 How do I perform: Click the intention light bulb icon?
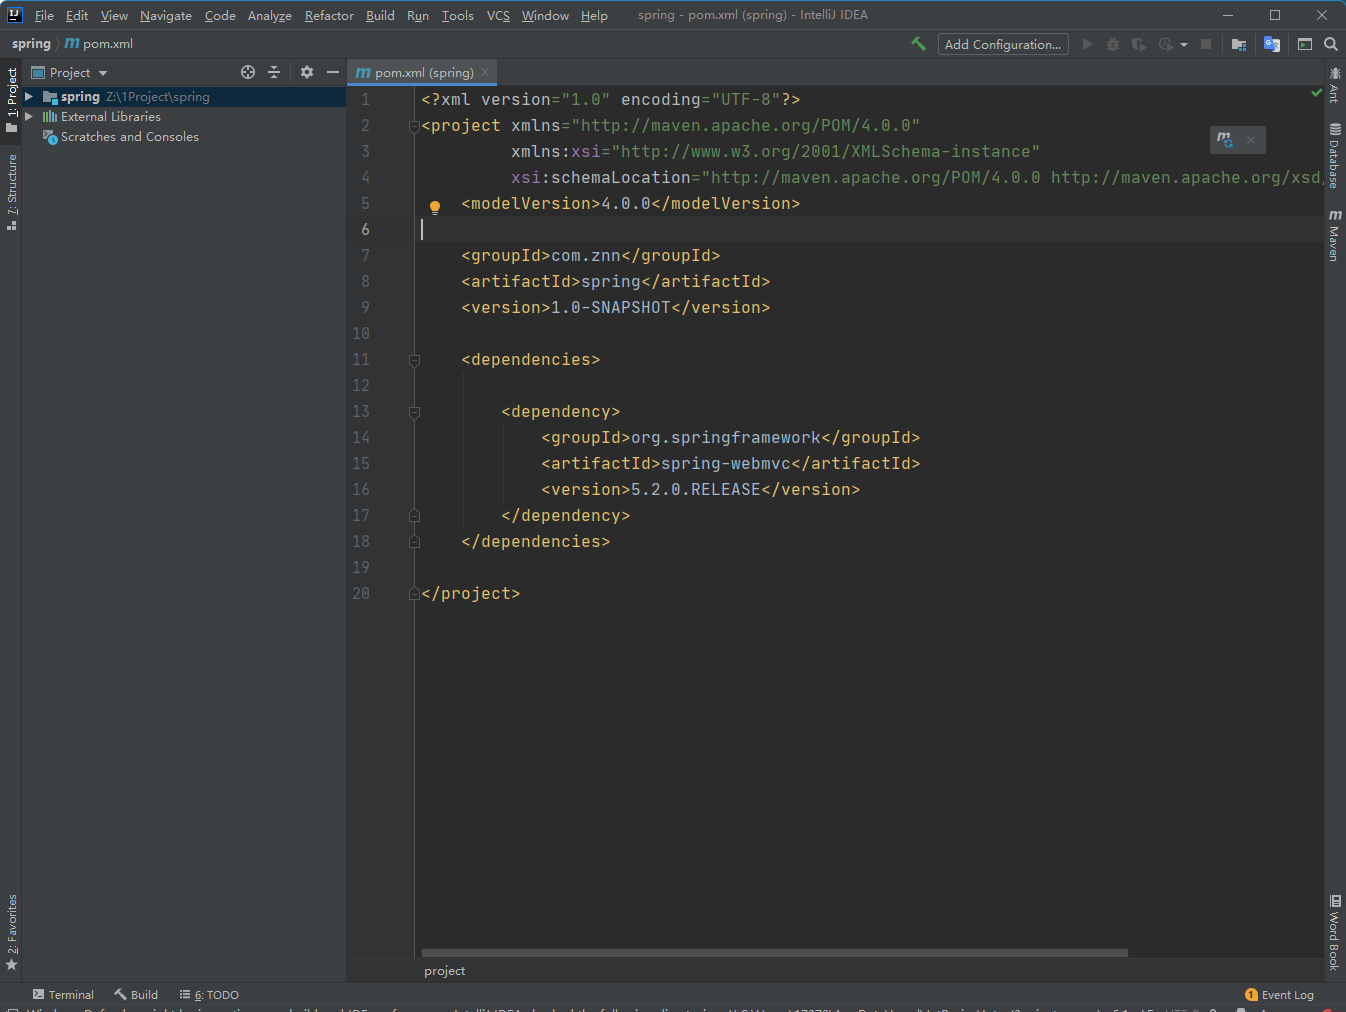point(435,207)
